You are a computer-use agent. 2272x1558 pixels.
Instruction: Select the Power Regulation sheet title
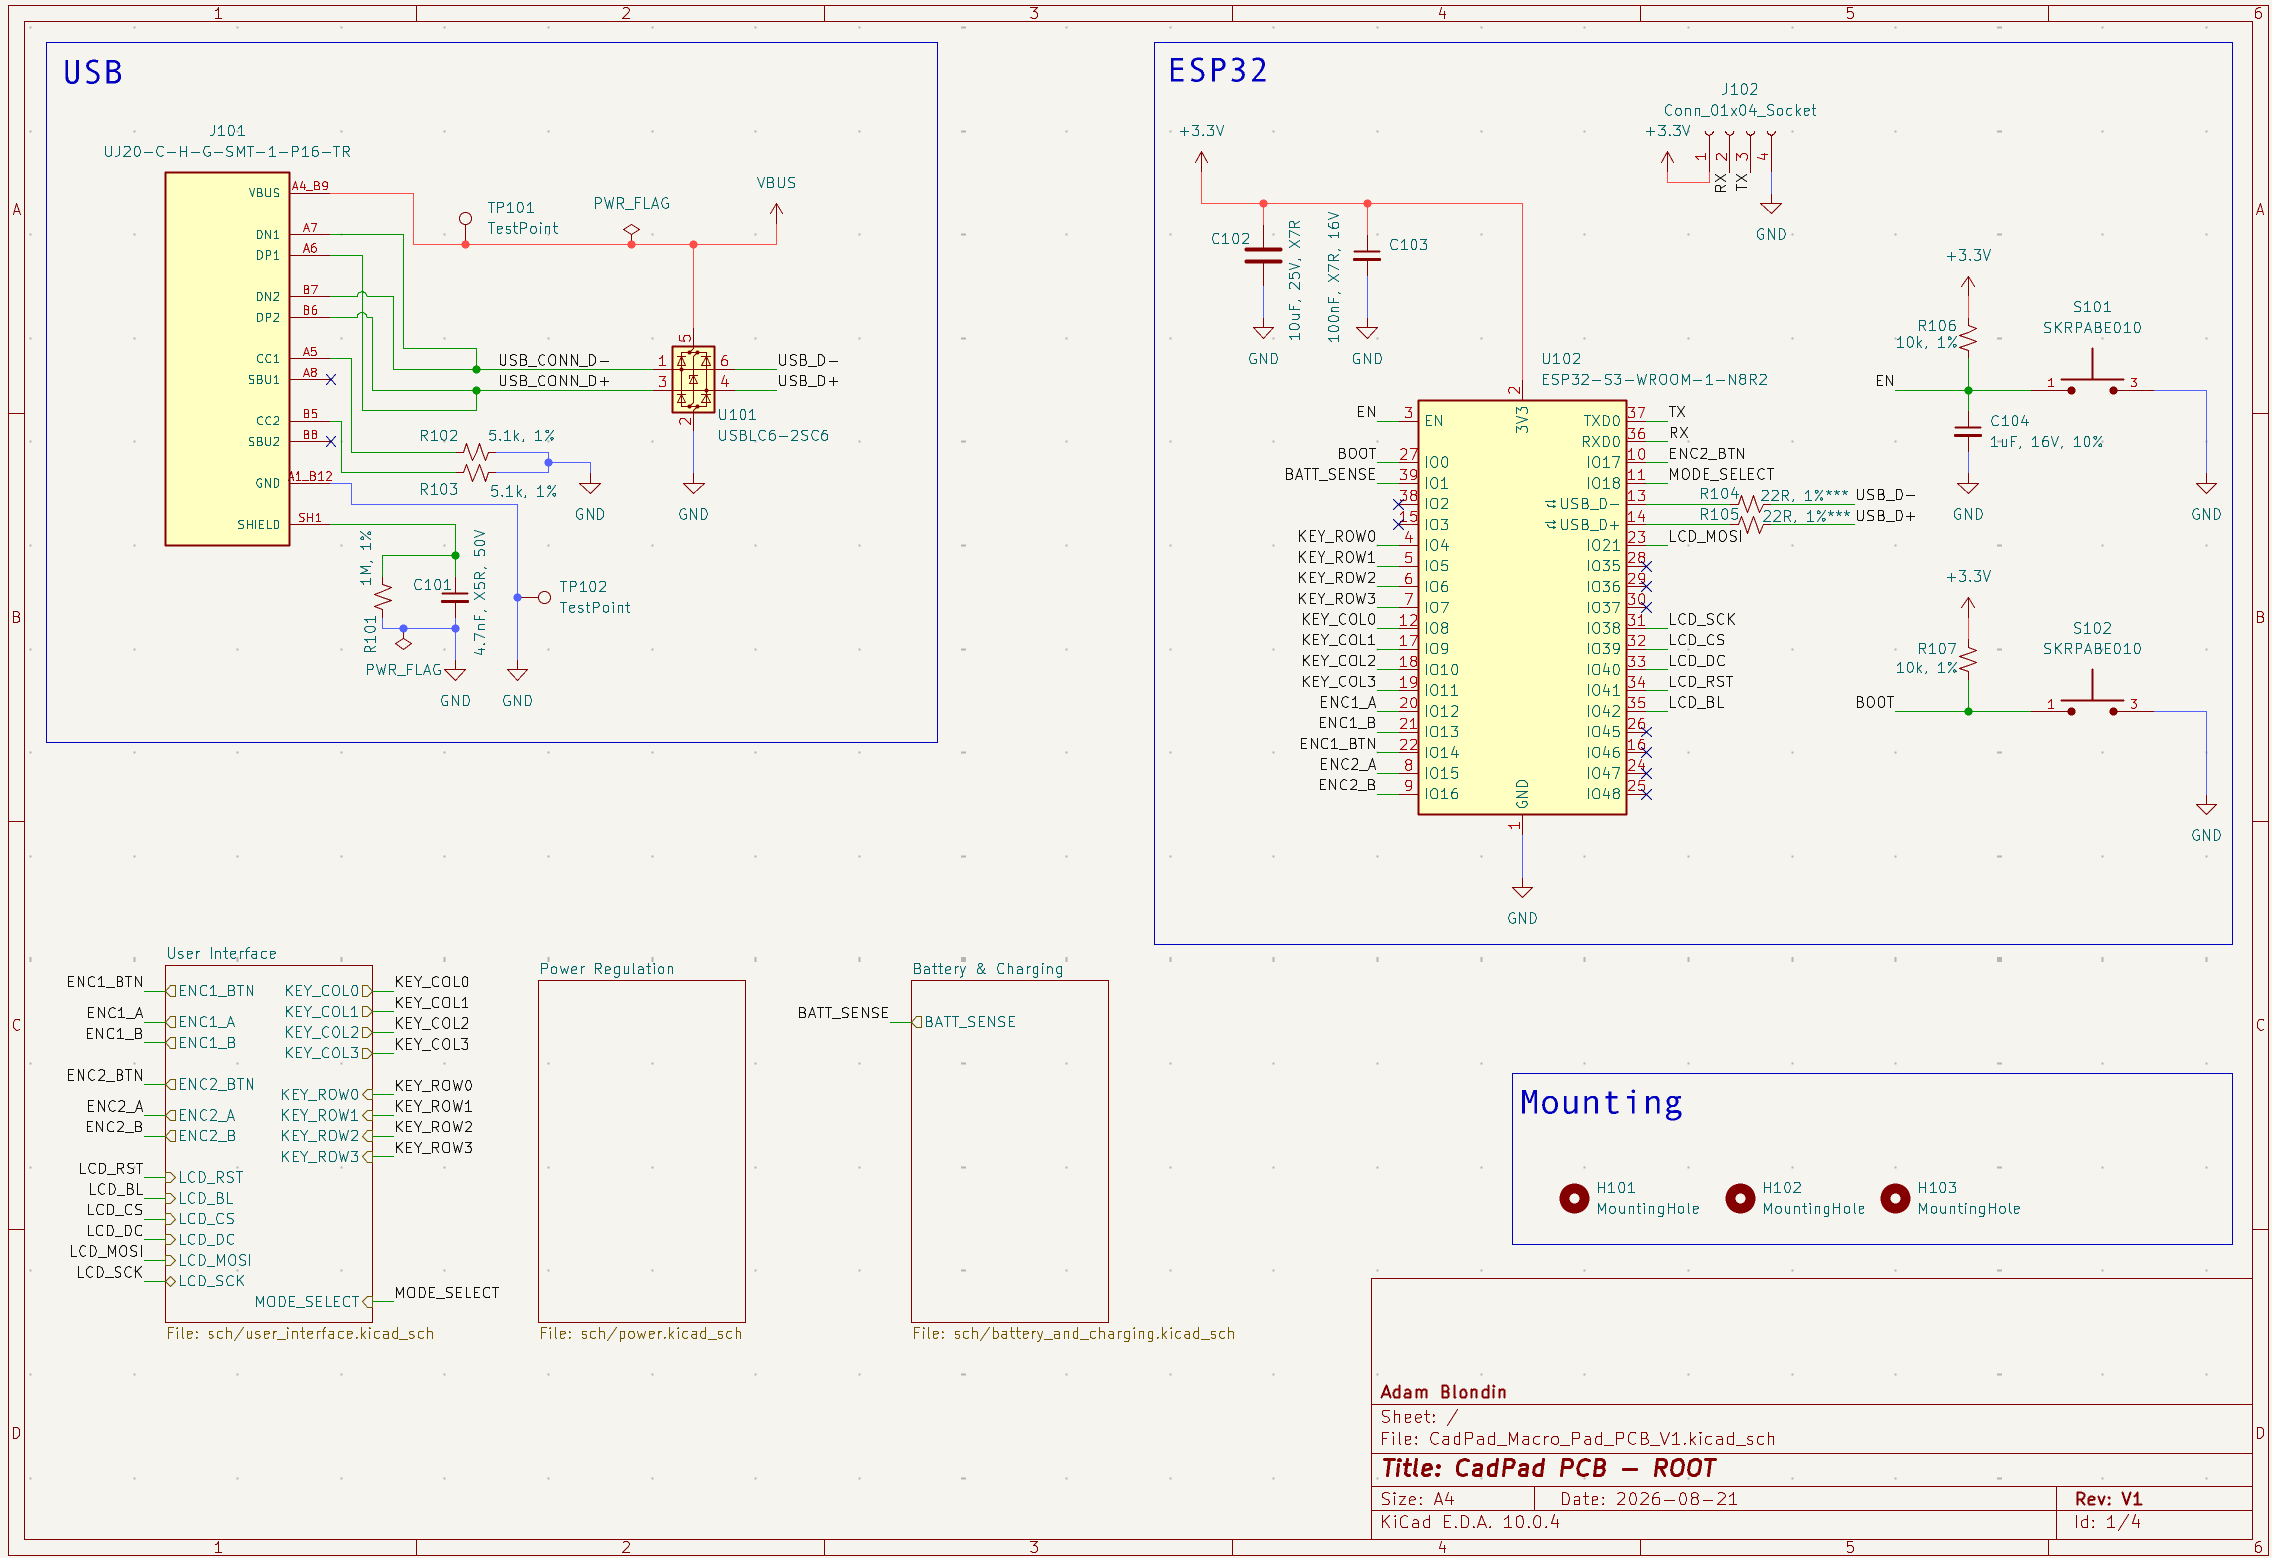click(607, 969)
